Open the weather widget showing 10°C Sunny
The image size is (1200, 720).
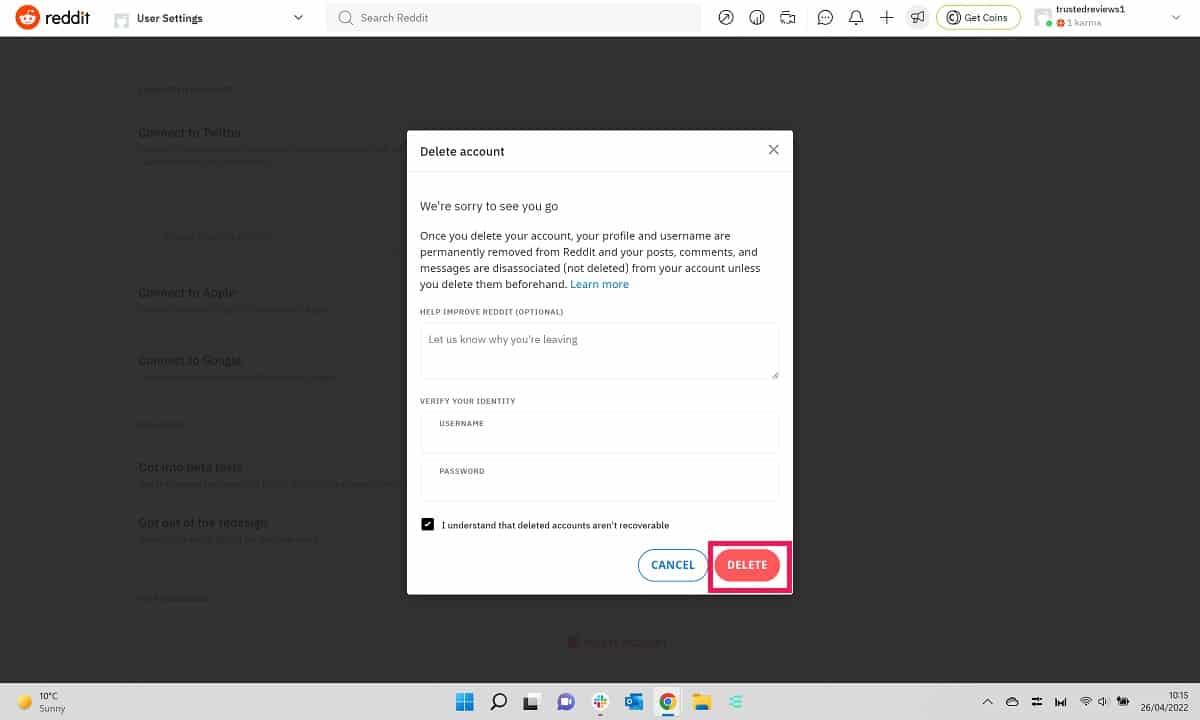40,702
